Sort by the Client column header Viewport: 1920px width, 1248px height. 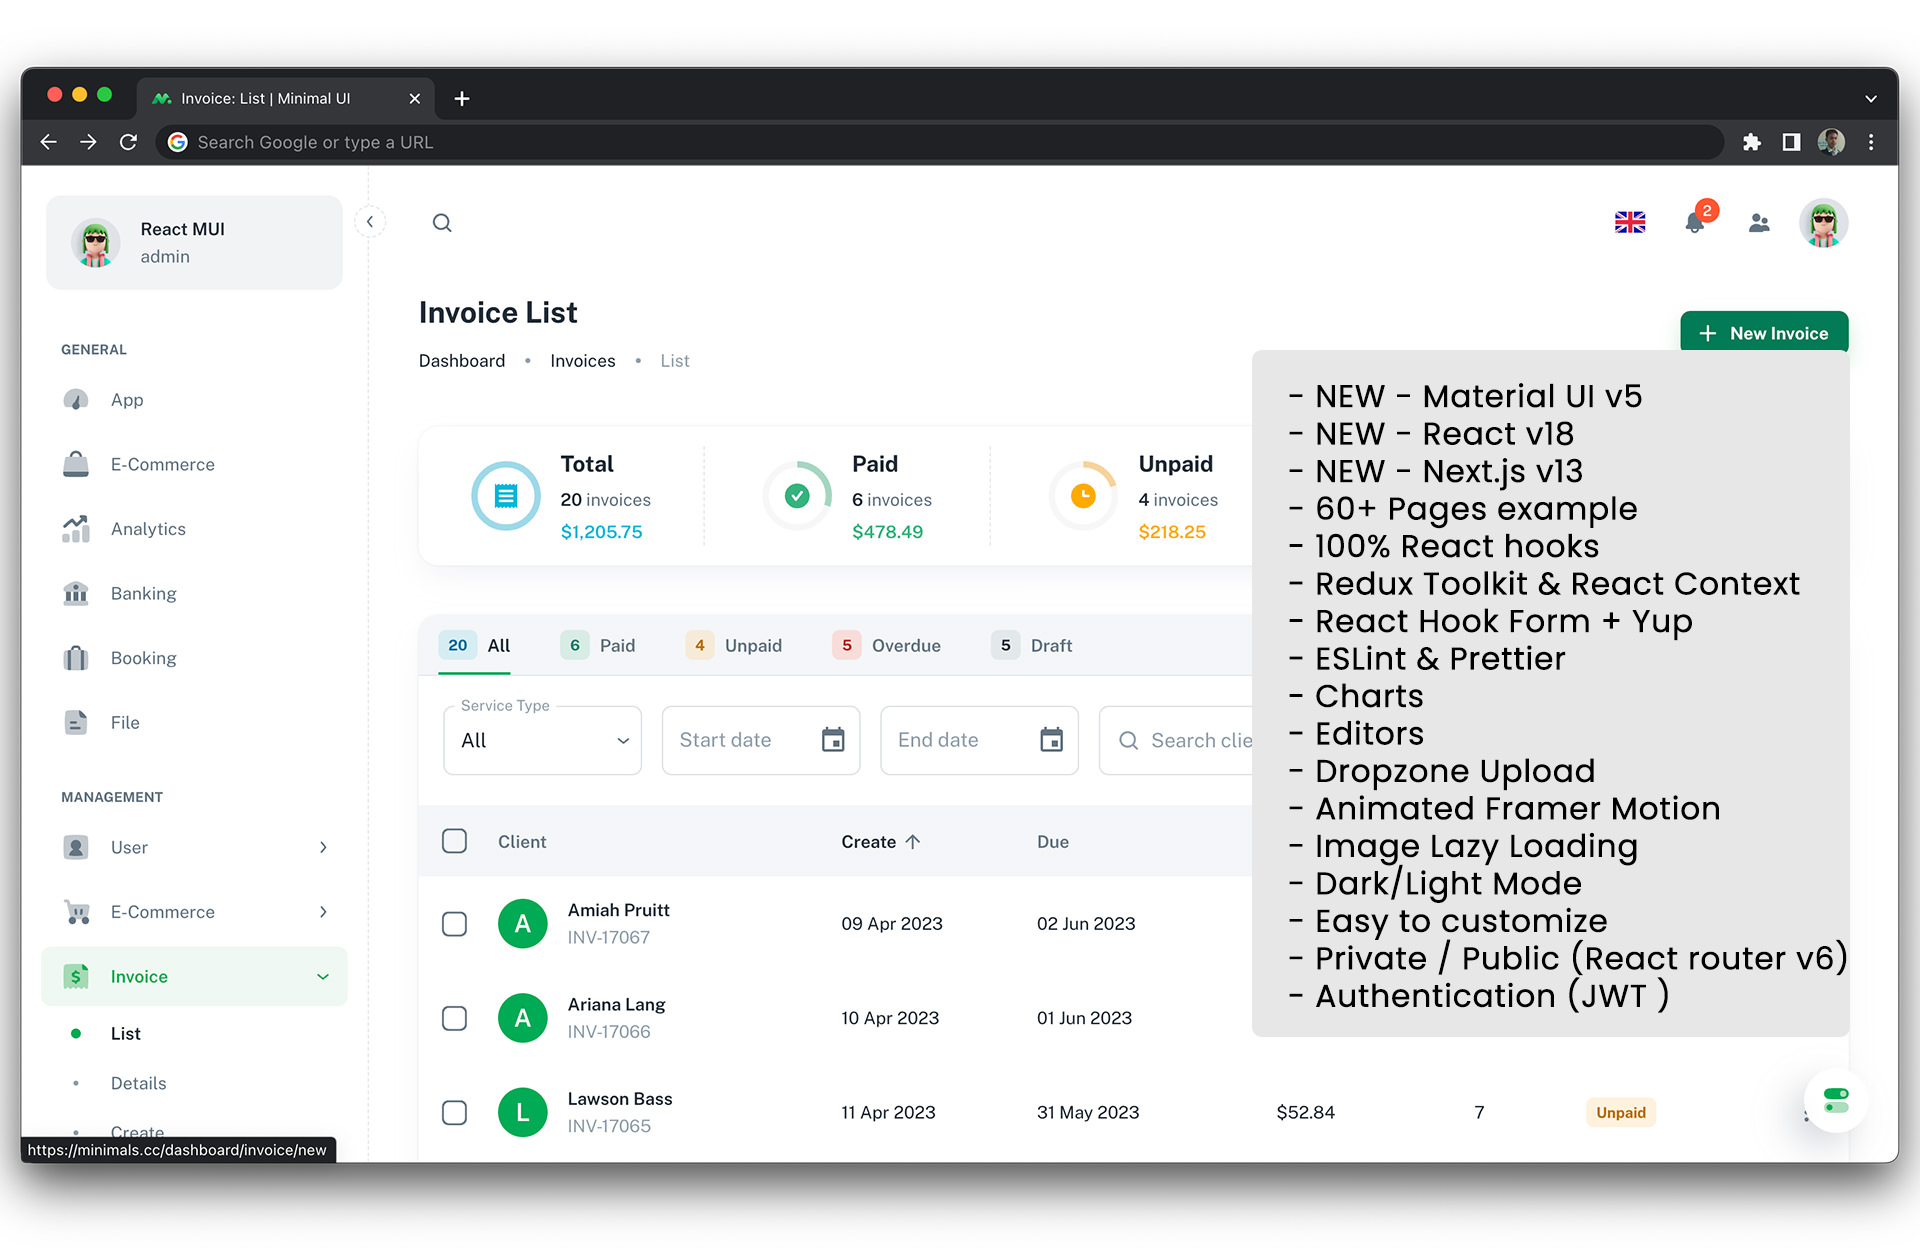(x=522, y=842)
